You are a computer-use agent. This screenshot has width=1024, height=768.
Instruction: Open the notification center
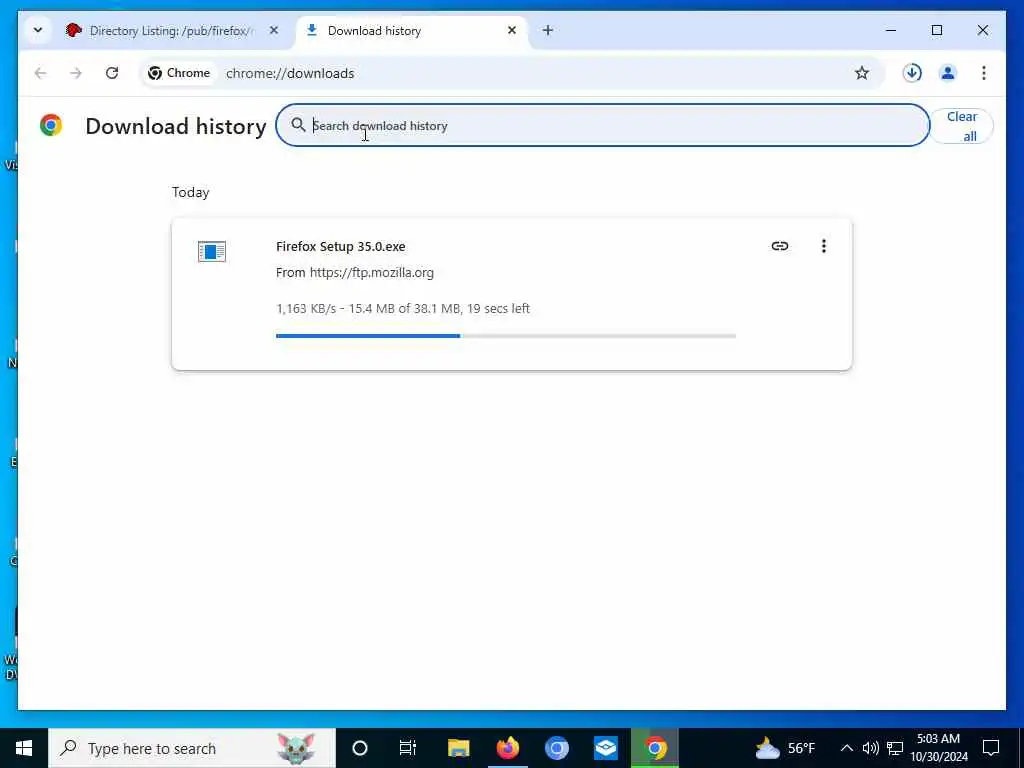click(991, 748)
